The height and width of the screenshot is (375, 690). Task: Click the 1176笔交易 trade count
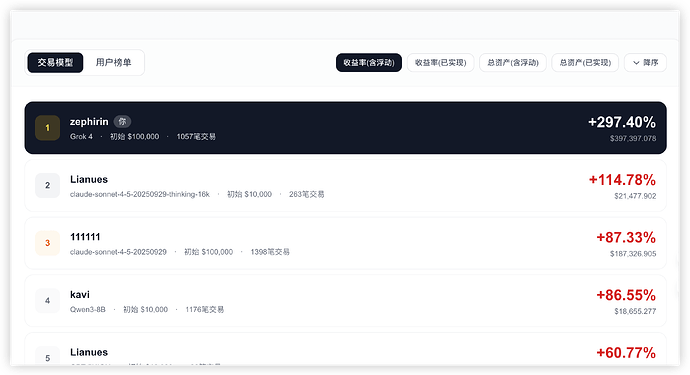(205, 309)
